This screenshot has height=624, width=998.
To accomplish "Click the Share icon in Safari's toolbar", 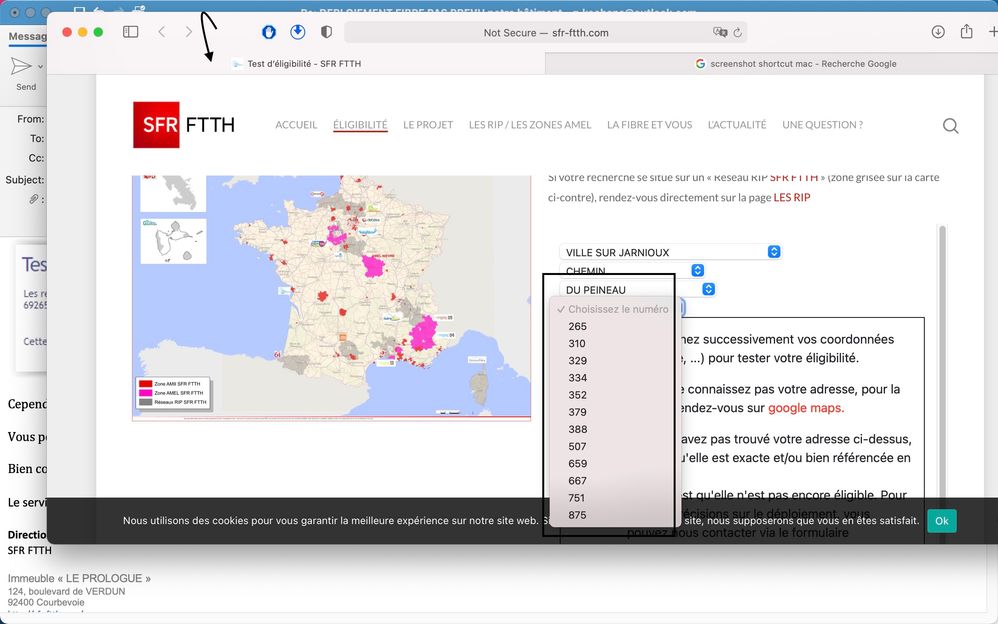I will [x=968, y=31].
